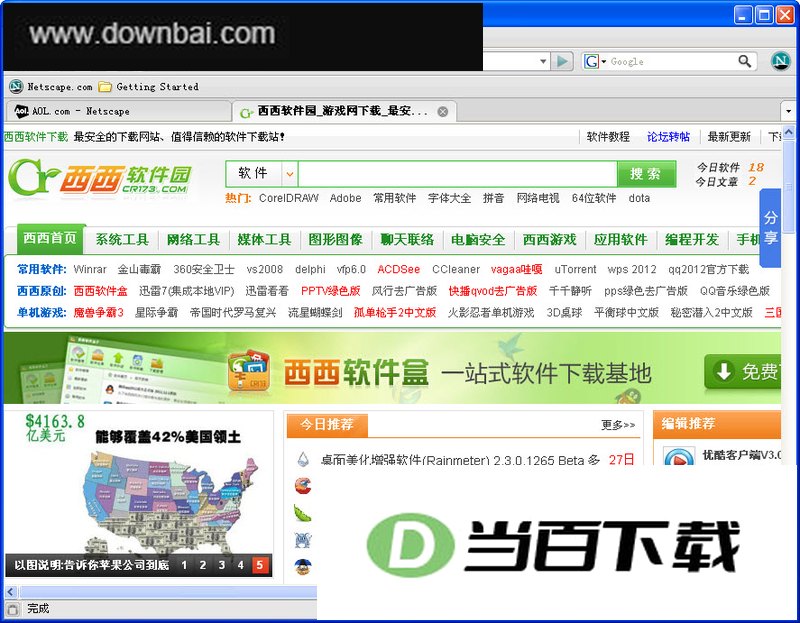Click the Adobe hot keyword

tap(345, 198)
